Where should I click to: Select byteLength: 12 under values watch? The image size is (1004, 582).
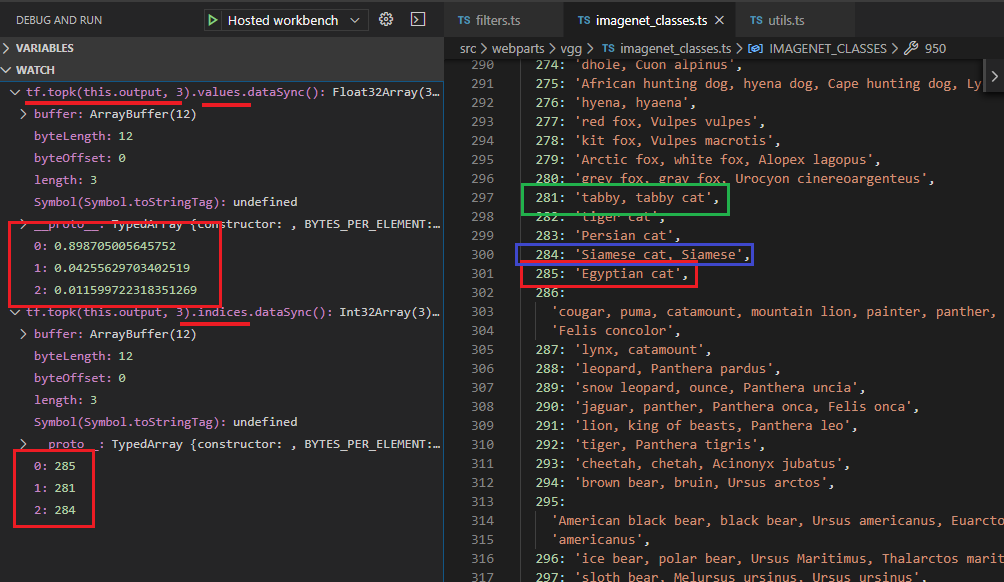click(83, 136)
